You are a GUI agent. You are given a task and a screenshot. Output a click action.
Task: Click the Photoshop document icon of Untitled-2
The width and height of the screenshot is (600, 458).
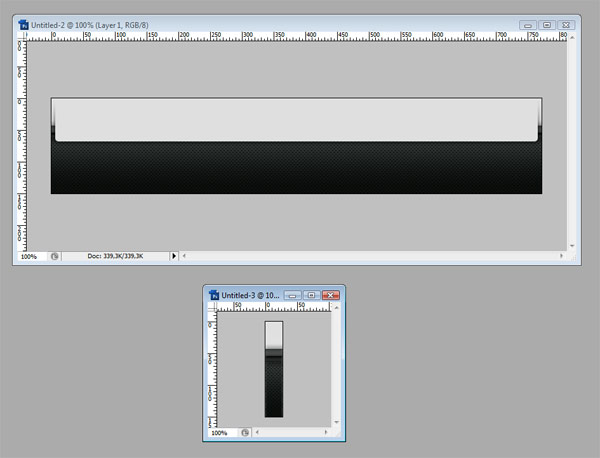(x=23, y=25)
